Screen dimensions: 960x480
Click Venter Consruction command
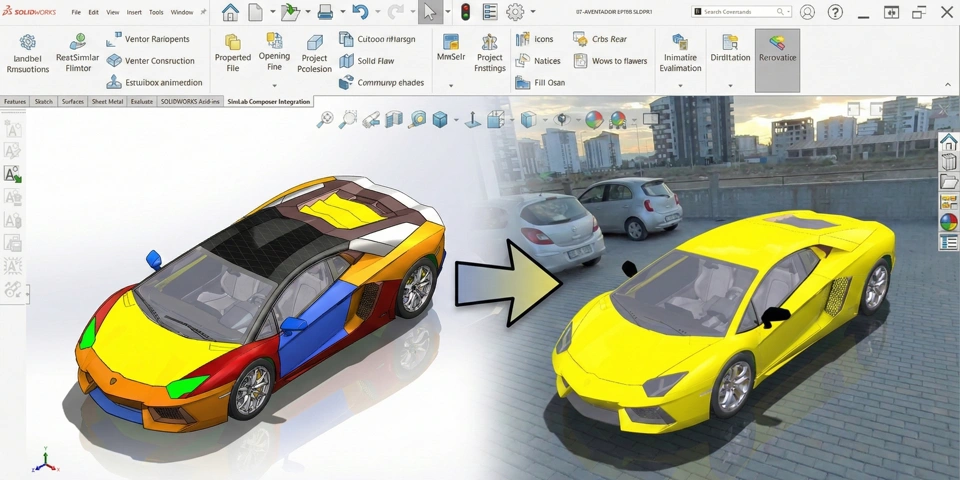point(151,61)
